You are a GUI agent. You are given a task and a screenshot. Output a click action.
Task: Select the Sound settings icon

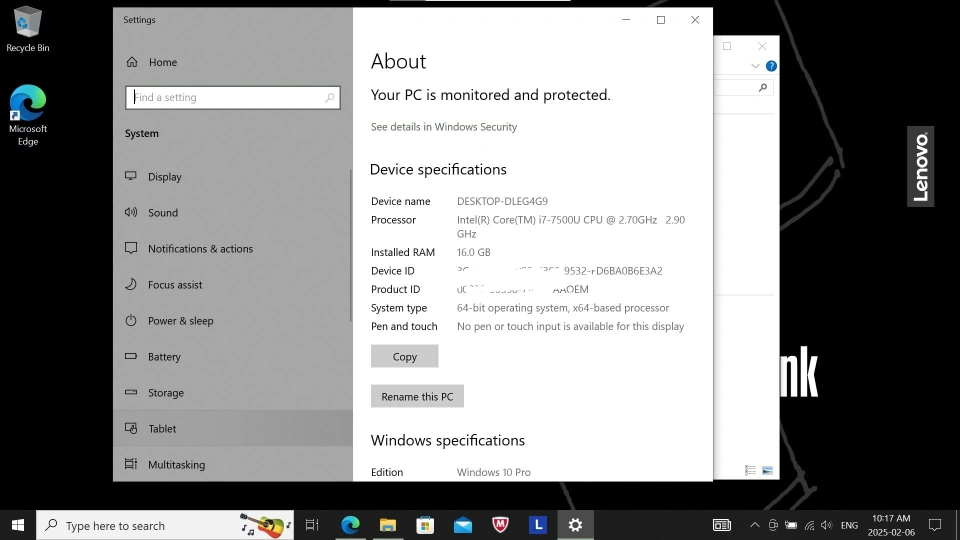point(131,213)
